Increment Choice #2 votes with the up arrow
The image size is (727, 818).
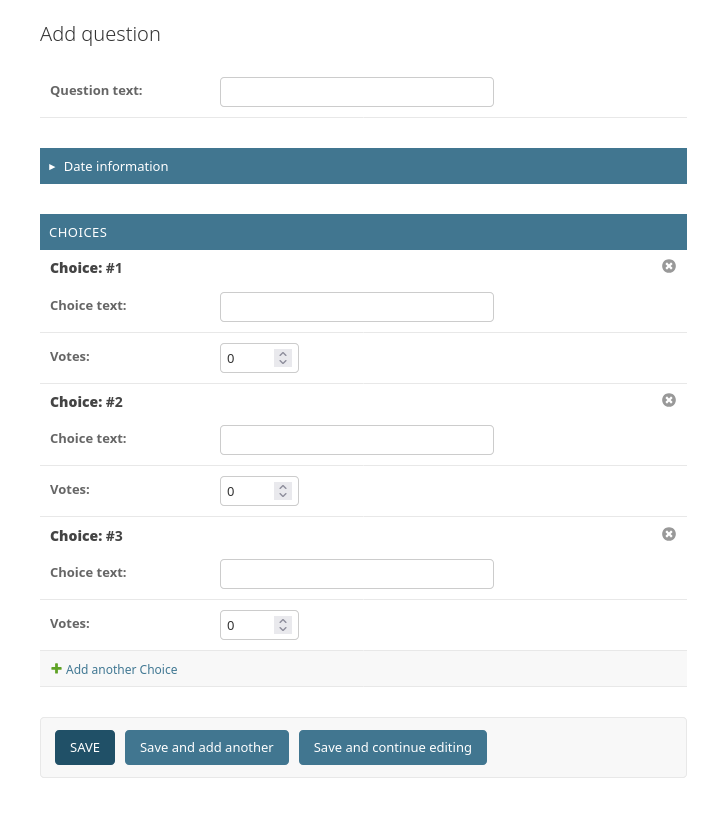pos(283,485)
